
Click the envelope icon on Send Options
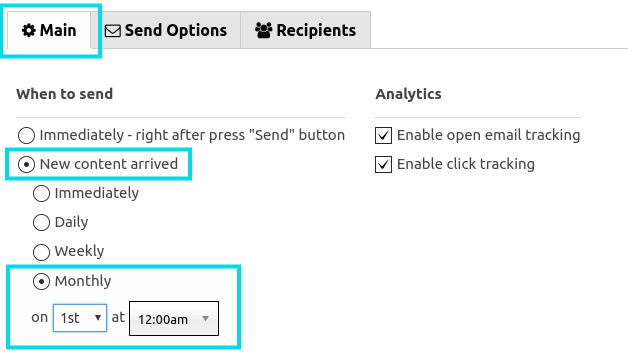click(x=113, y=31)
